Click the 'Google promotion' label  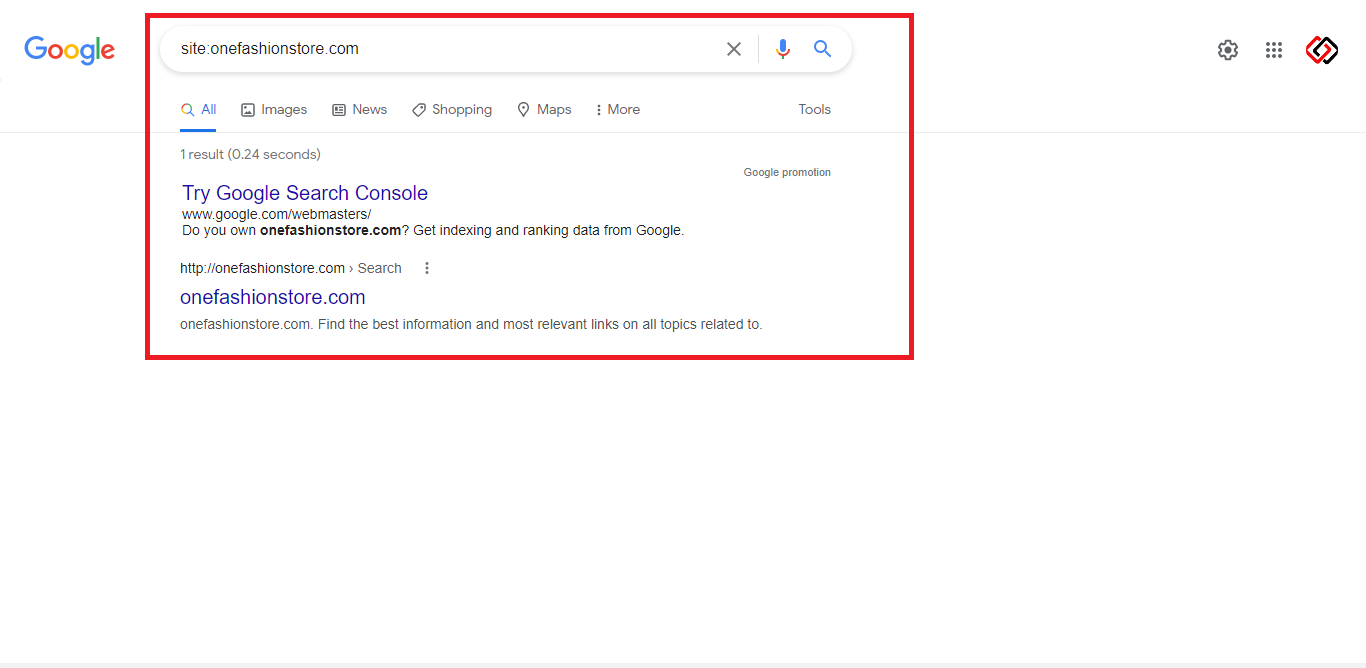pos(787,172)
